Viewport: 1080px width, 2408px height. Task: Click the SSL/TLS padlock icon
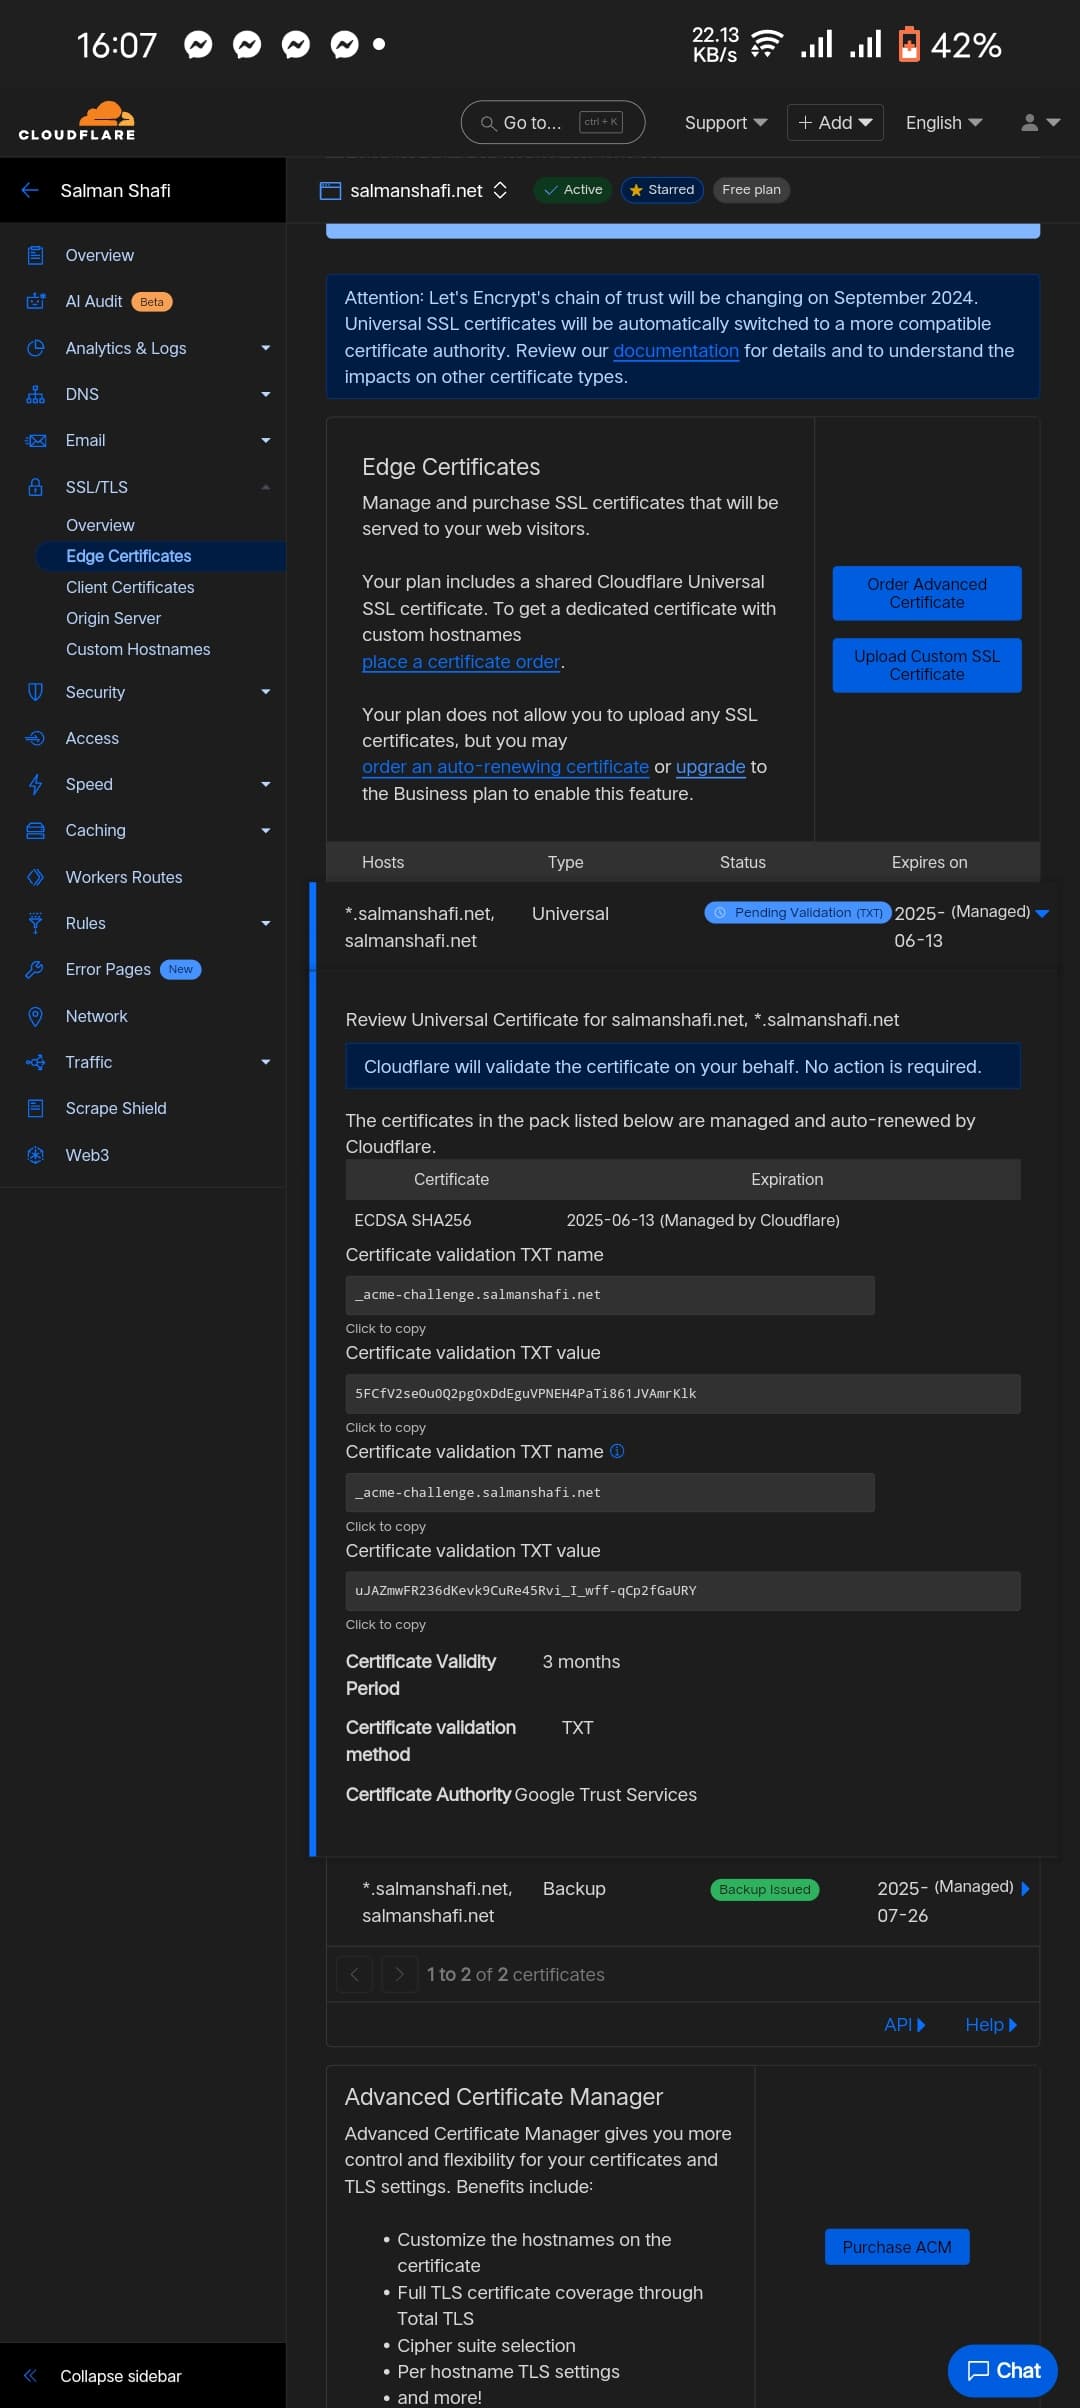coord(35,487)
